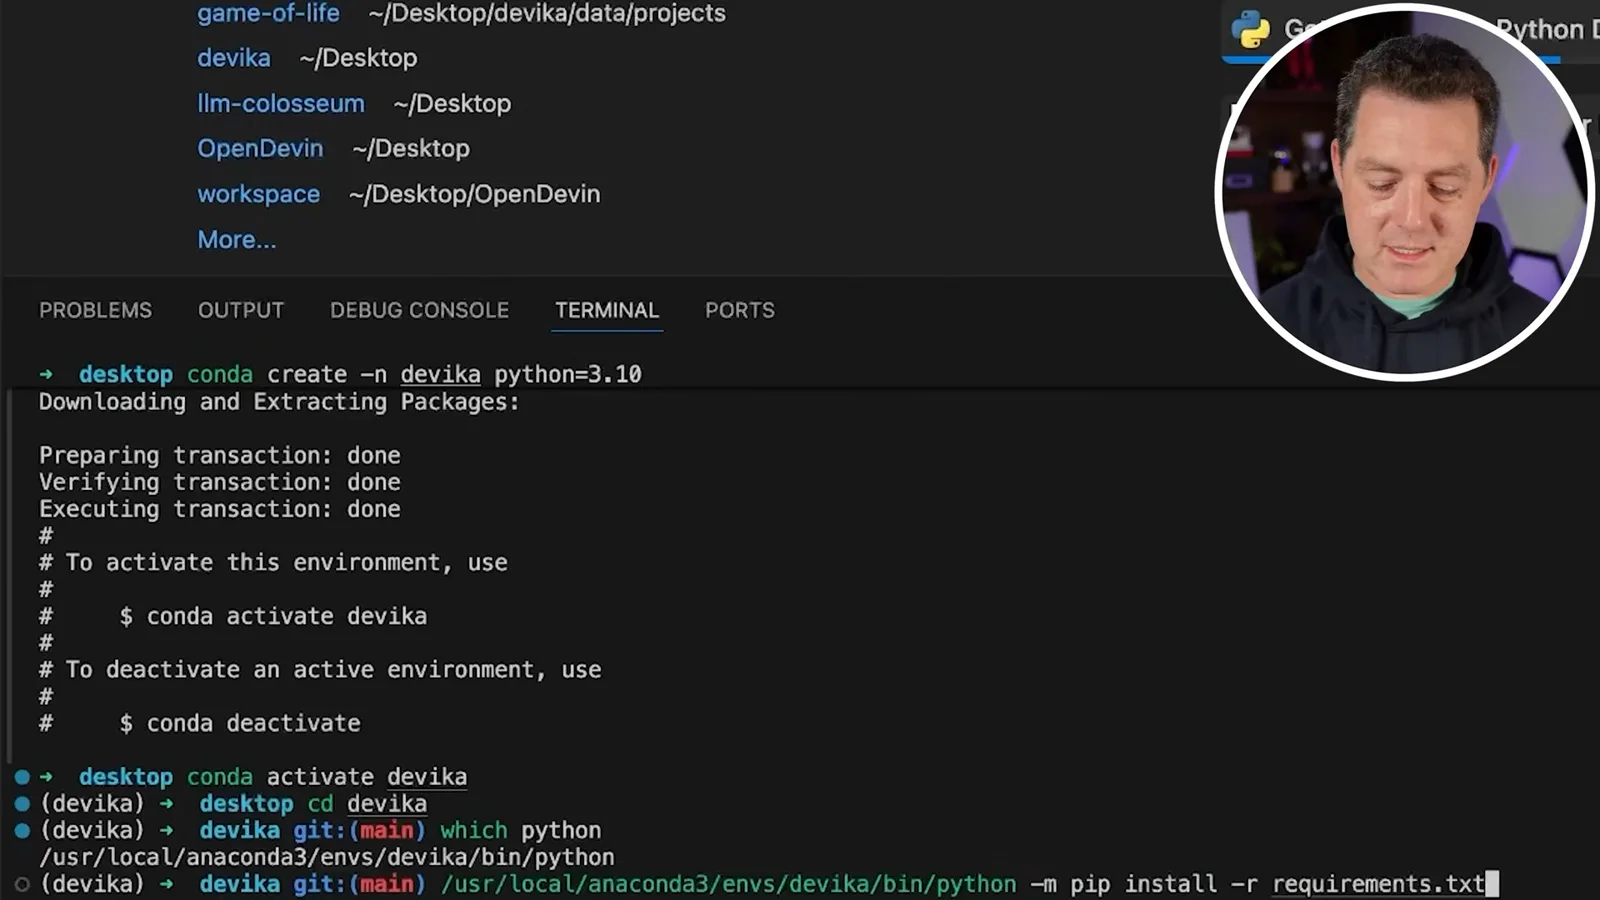1600x900 pixels.
Task: Open the OpenDevin recent folder link
Action: click(x=260, y=149)
